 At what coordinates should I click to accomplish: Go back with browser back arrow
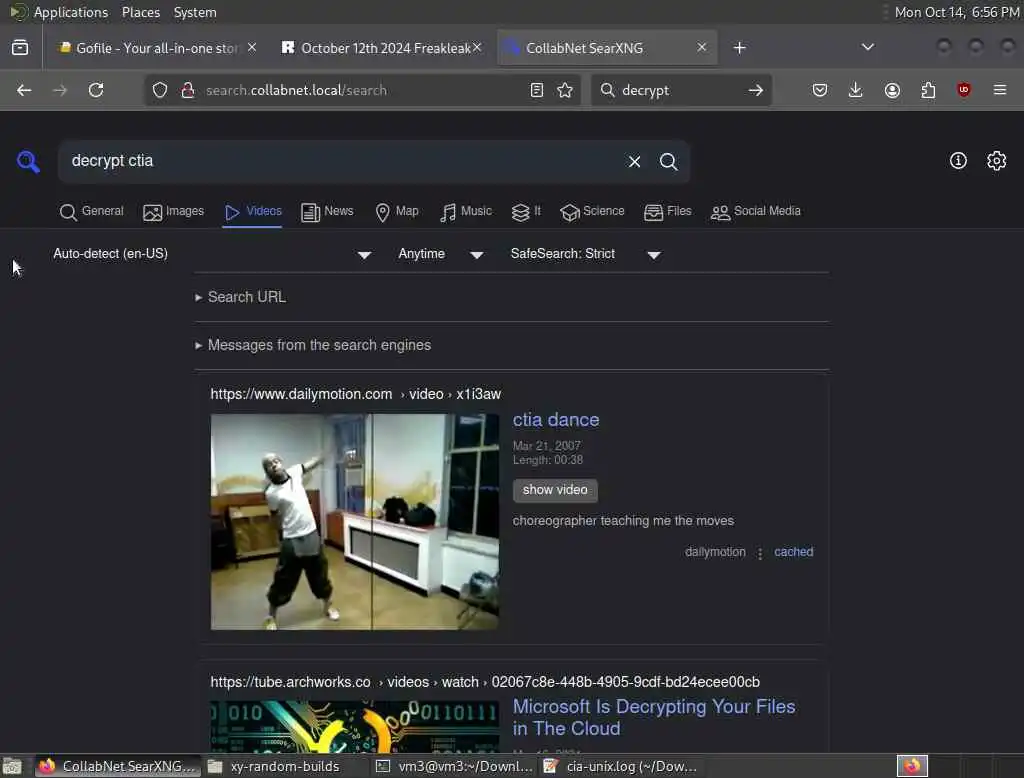[x=24, y=90]
